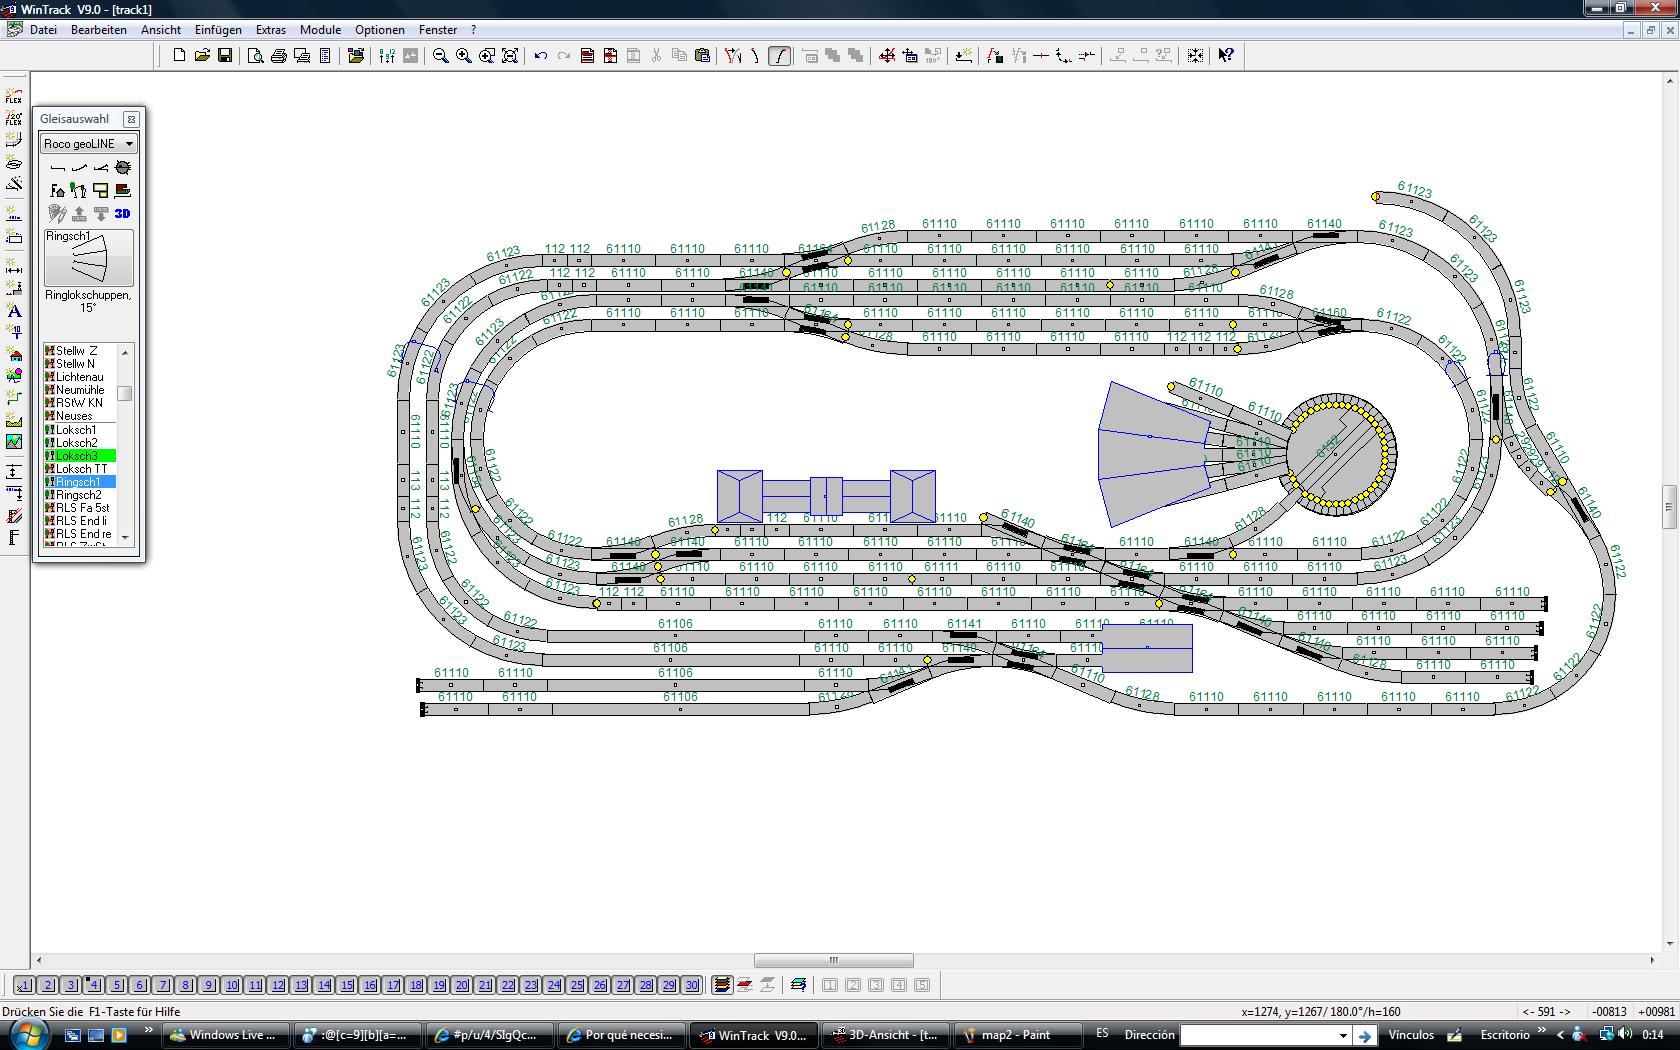
Task: Click the 3D icon in Gleisauswahl
Action: [122, 213]
